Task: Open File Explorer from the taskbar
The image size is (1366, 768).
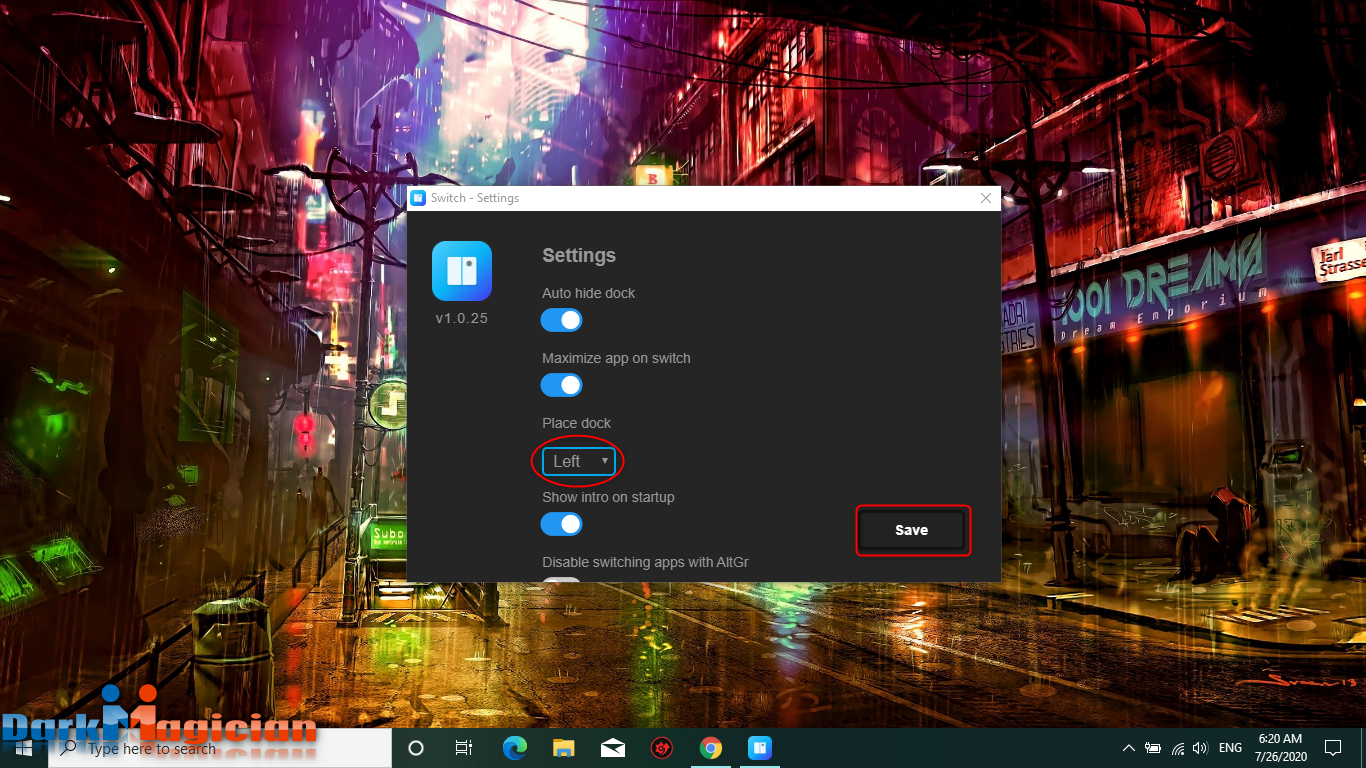Action: (564, 748)
